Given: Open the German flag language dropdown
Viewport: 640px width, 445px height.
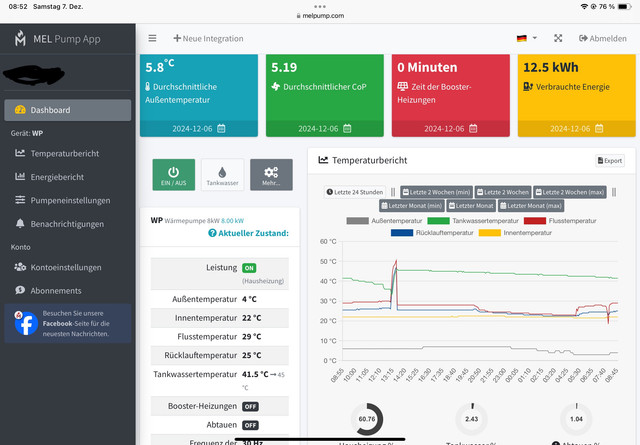Looking at the screenshot, I should click(x=527, y=38).
